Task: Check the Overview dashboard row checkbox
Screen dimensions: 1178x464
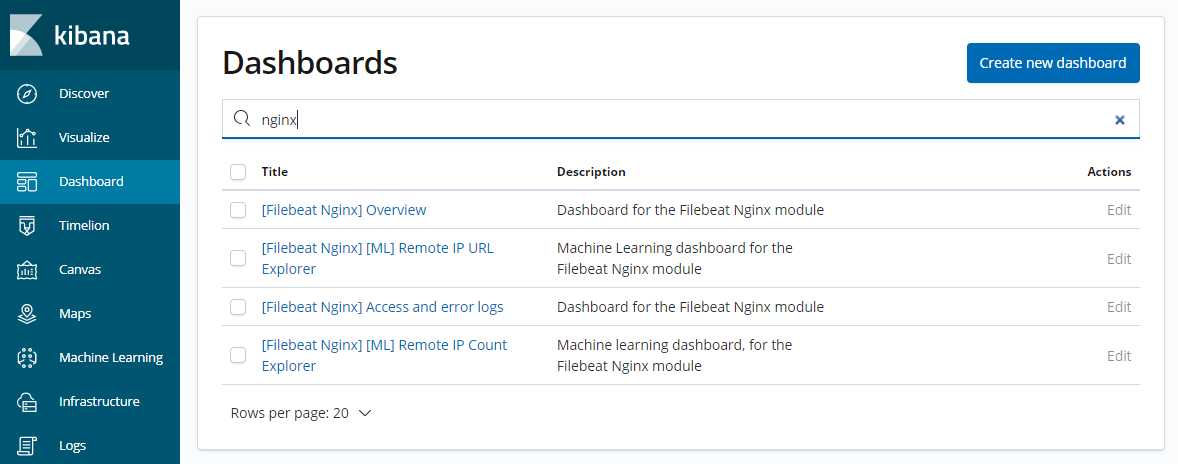Action: click(x=238, y=210)
